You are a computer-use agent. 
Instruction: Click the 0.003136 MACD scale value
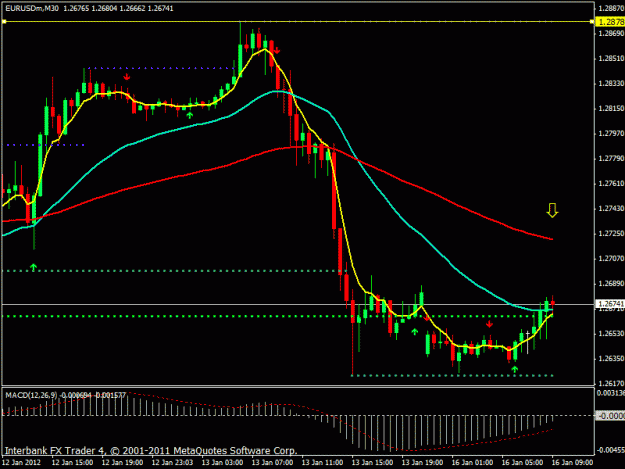[611, 394]
